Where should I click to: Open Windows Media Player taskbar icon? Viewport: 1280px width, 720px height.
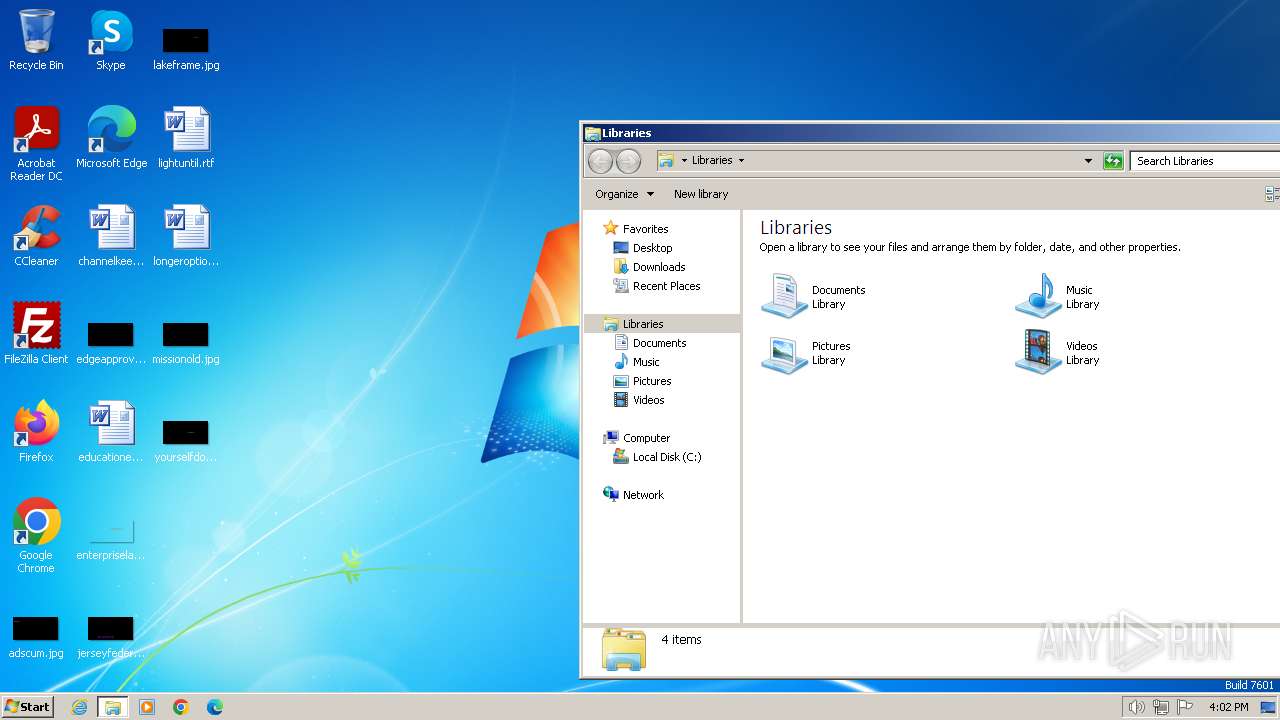[x=147, y=707]
